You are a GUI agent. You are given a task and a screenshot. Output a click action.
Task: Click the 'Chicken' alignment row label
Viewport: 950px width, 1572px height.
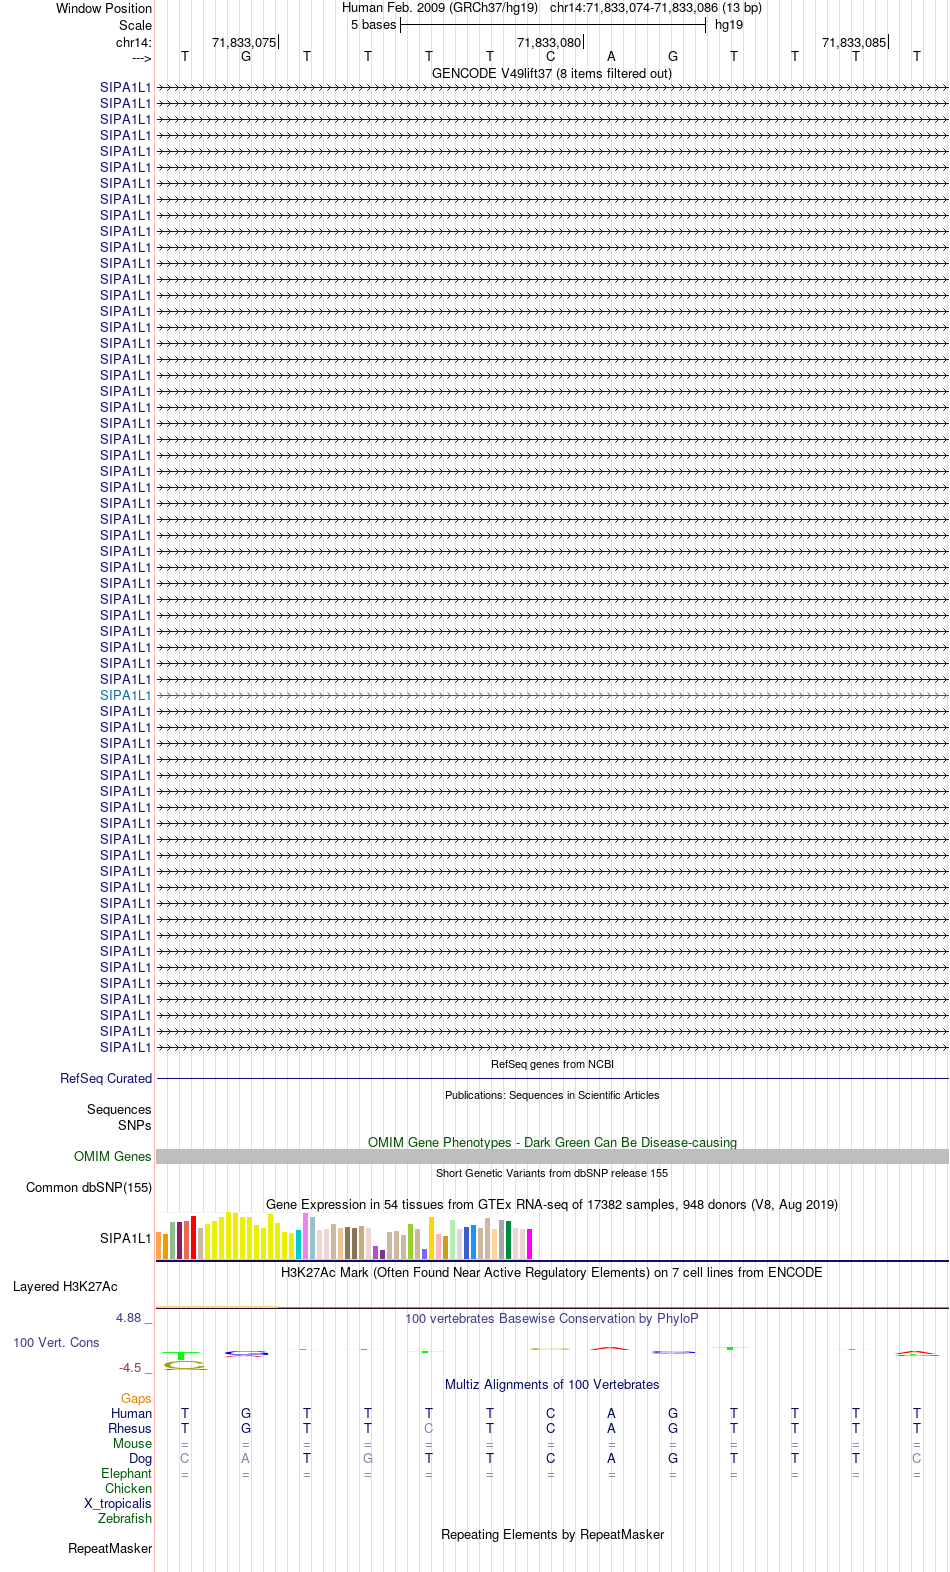tap(128, 1489)
